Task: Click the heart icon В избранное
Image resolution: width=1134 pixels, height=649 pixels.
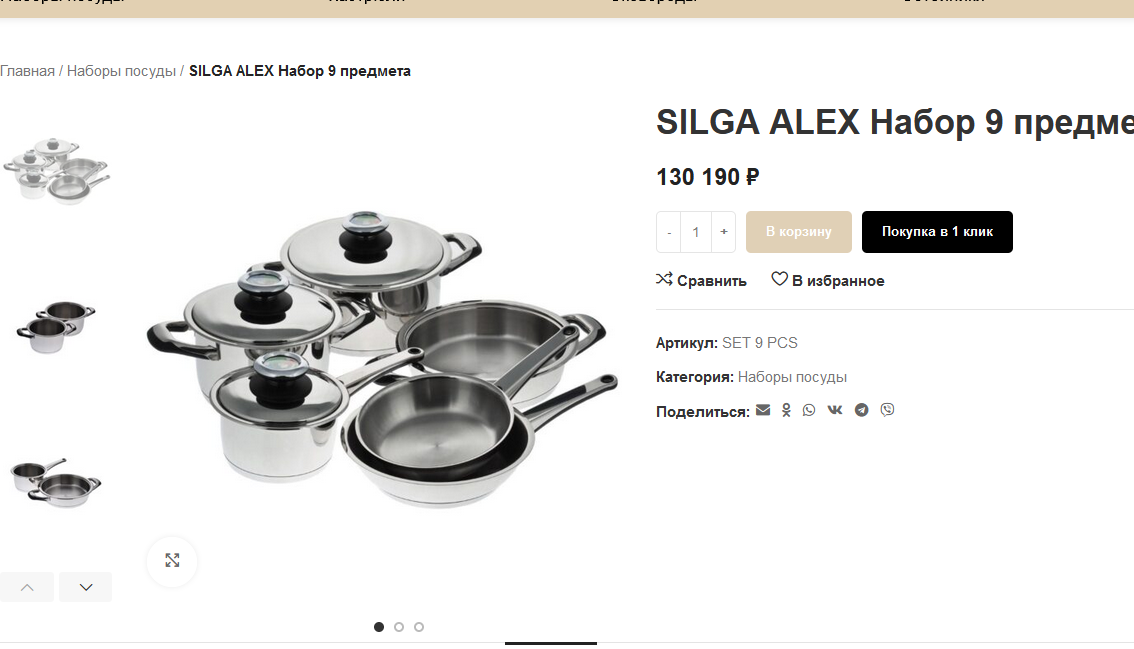Action: [779, 279]
